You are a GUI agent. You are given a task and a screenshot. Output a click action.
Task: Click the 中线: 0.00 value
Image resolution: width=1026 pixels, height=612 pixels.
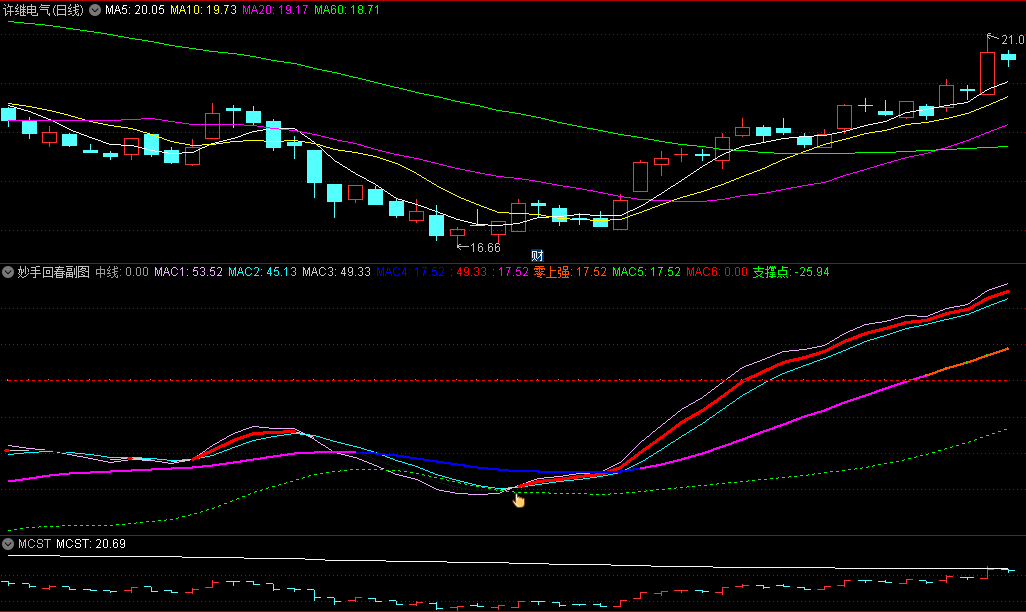tap(122, 272)
